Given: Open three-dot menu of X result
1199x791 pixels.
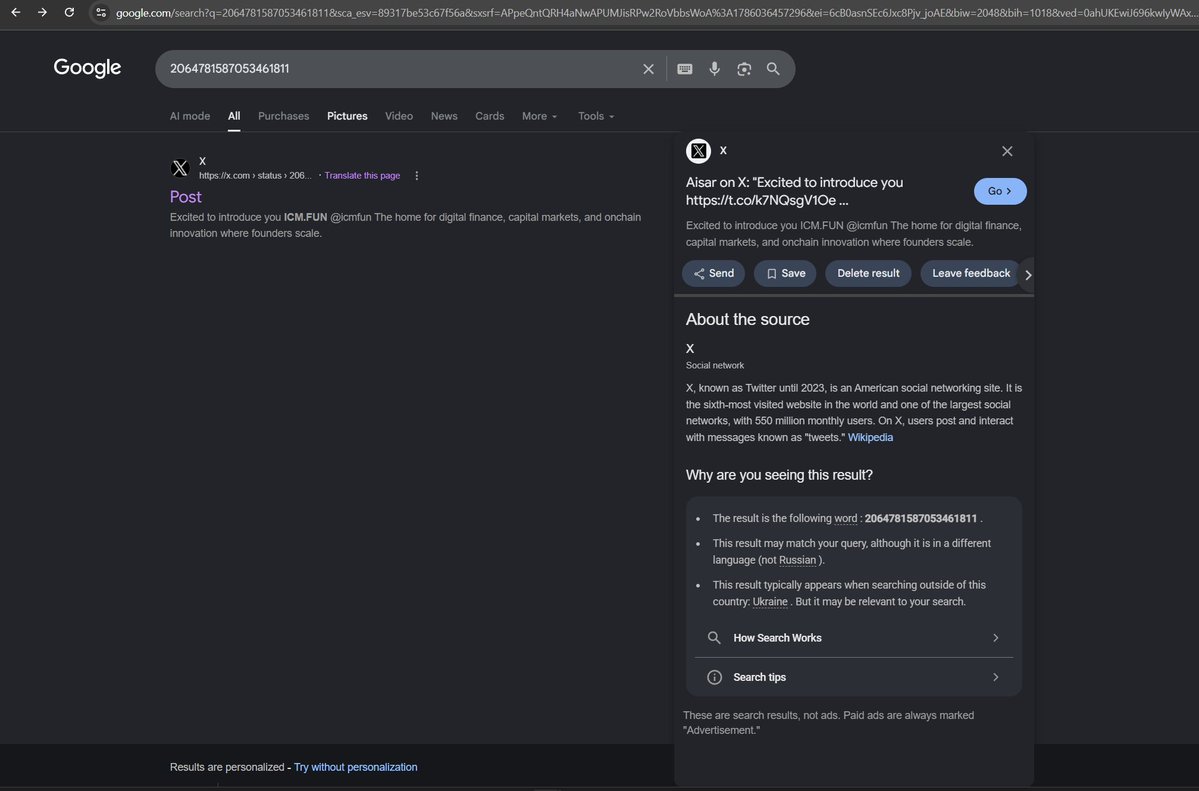Looking at the screenshot, I should [x=417, y=175].
